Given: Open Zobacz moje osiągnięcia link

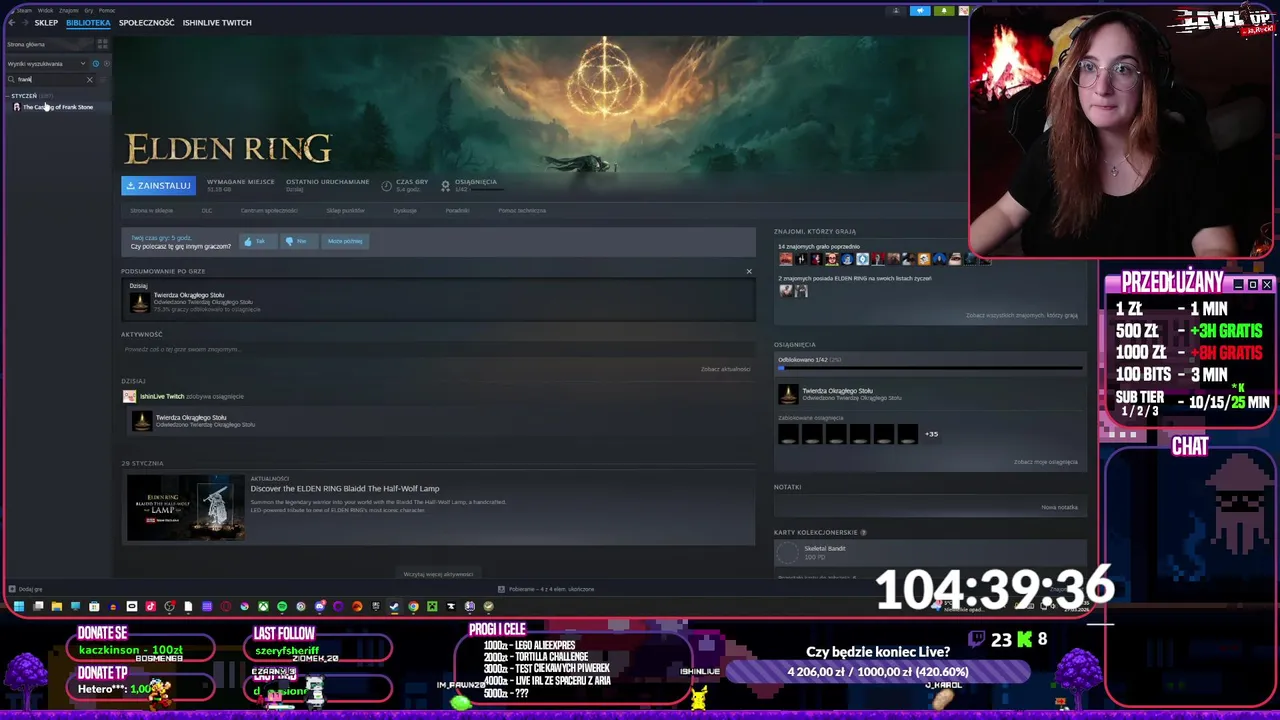Looking at the screenshot, I should pyautogui.click(x=1046, y=462).
